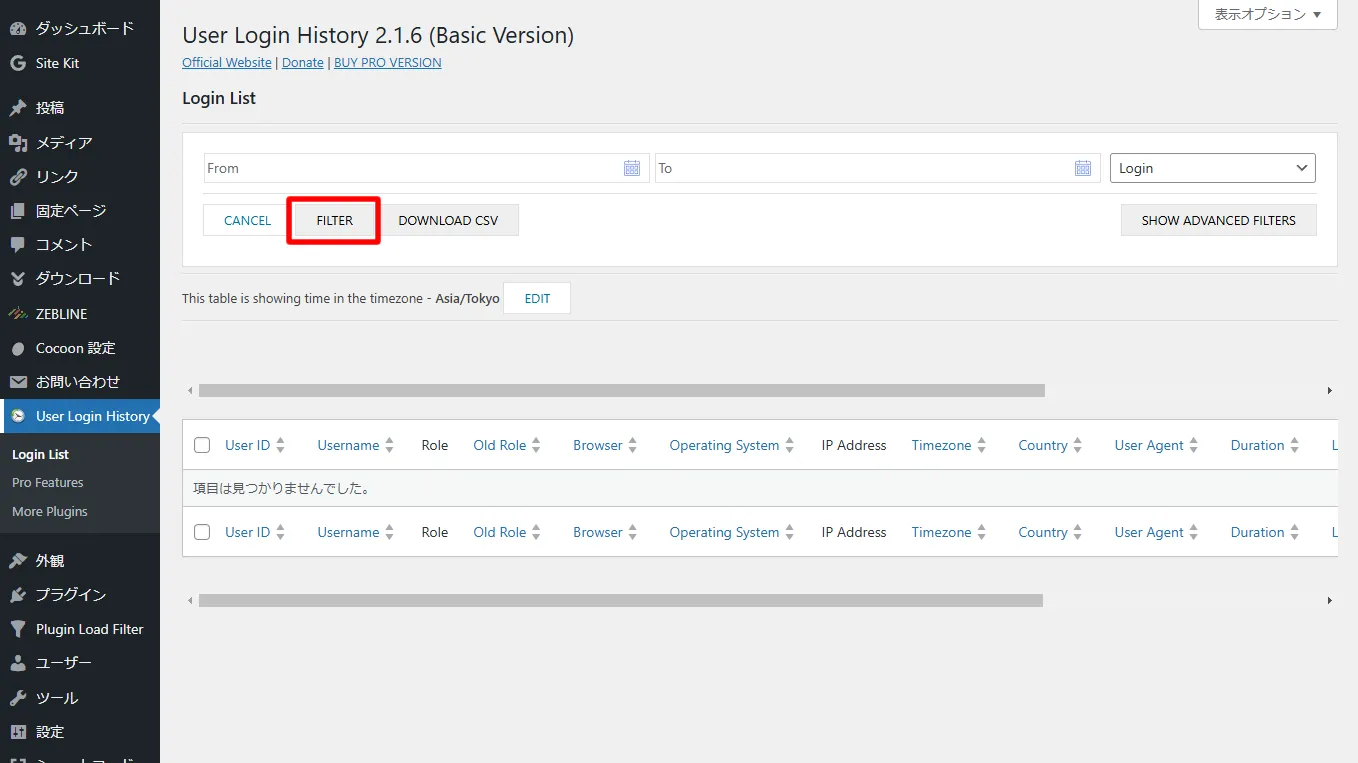Click the chain link icon beside リンク
Viewport: 1358px width, 763px height.
(x=17, y=177)
